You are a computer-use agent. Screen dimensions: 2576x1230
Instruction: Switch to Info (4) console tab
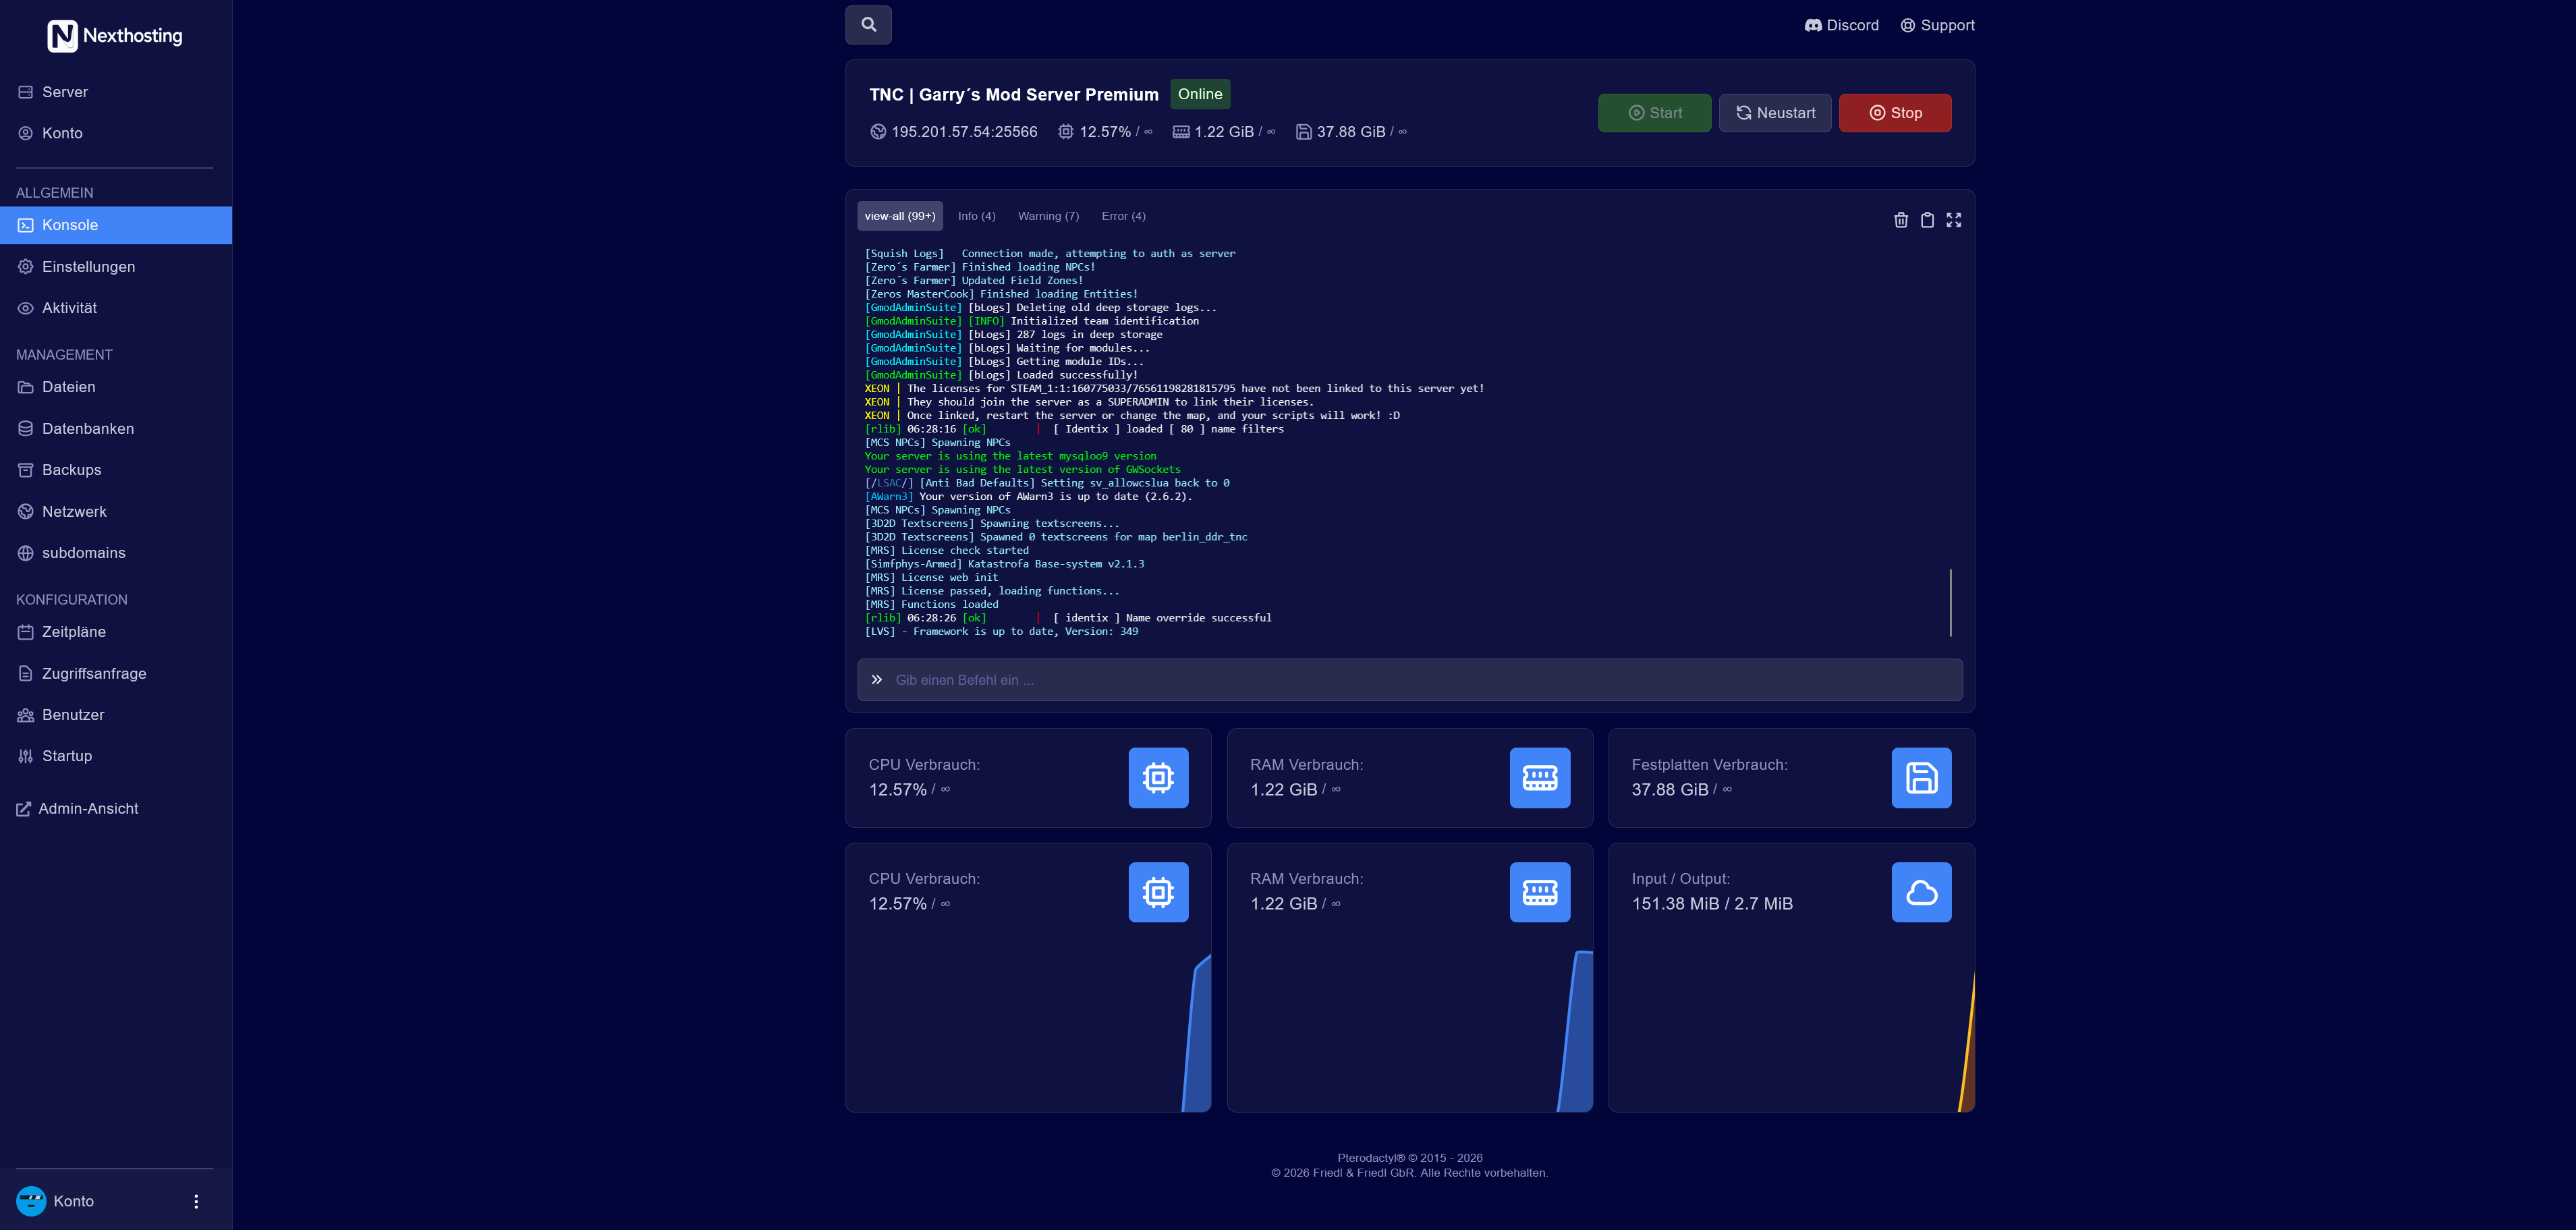coord(976,216)
